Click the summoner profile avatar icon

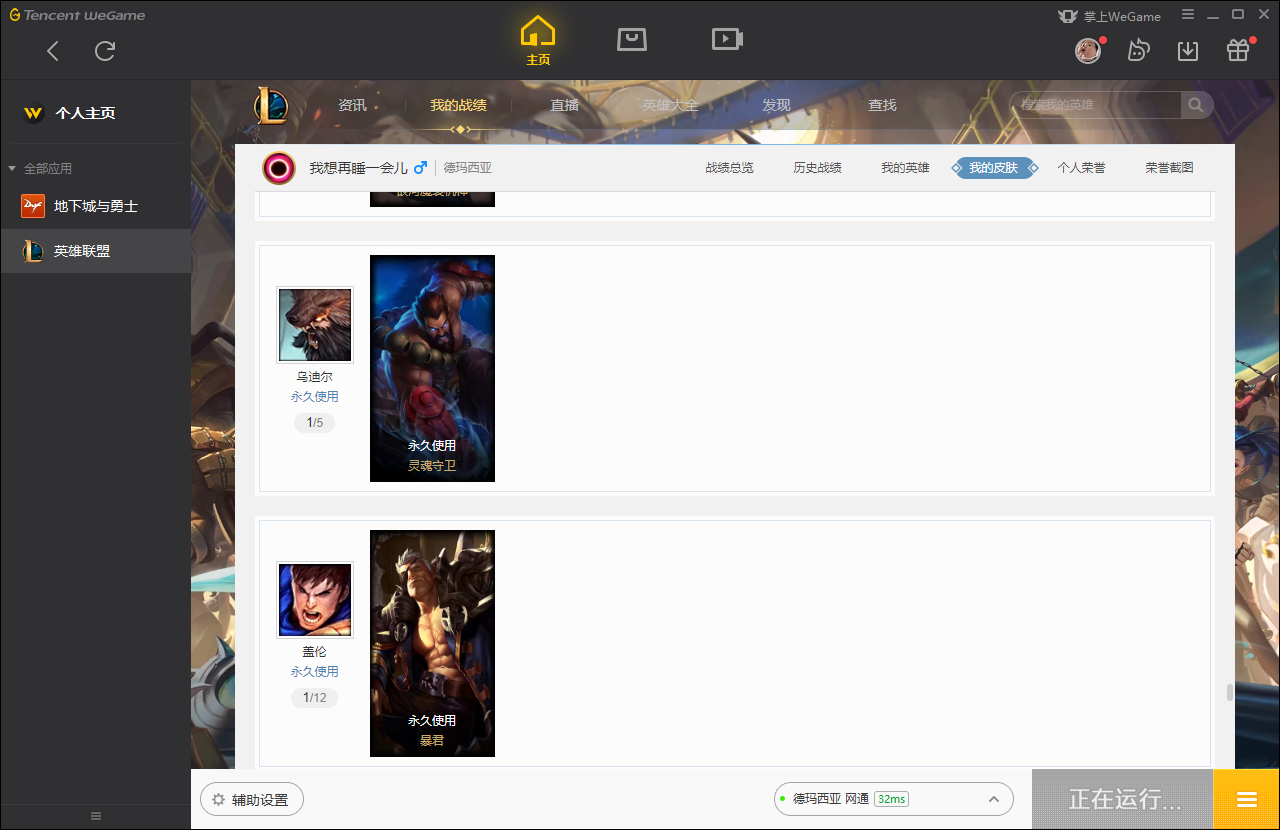[279, 168]
